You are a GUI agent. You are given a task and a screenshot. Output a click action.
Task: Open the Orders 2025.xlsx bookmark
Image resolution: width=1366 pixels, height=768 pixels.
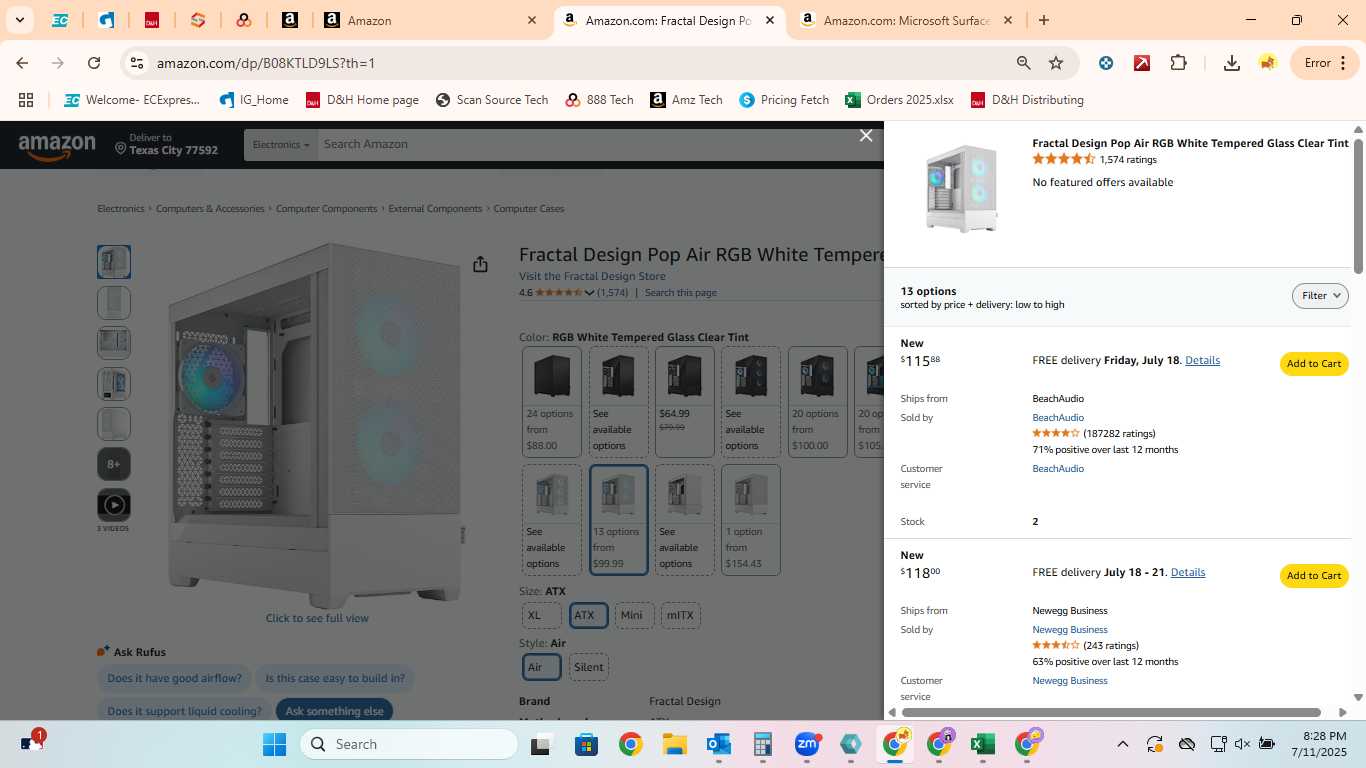point(899,100)
